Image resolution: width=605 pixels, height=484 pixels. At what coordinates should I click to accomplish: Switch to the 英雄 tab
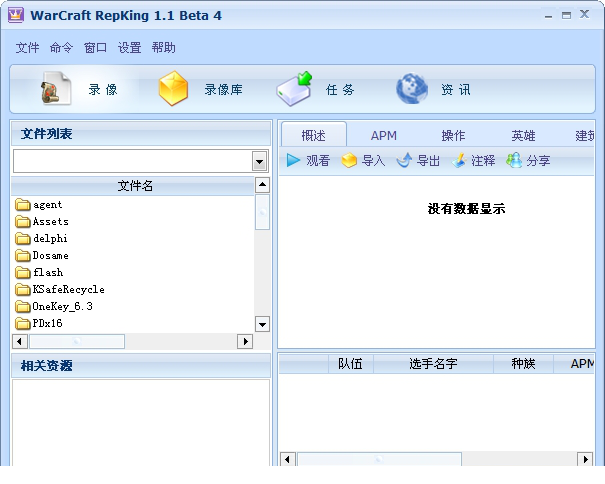[523, 135]
